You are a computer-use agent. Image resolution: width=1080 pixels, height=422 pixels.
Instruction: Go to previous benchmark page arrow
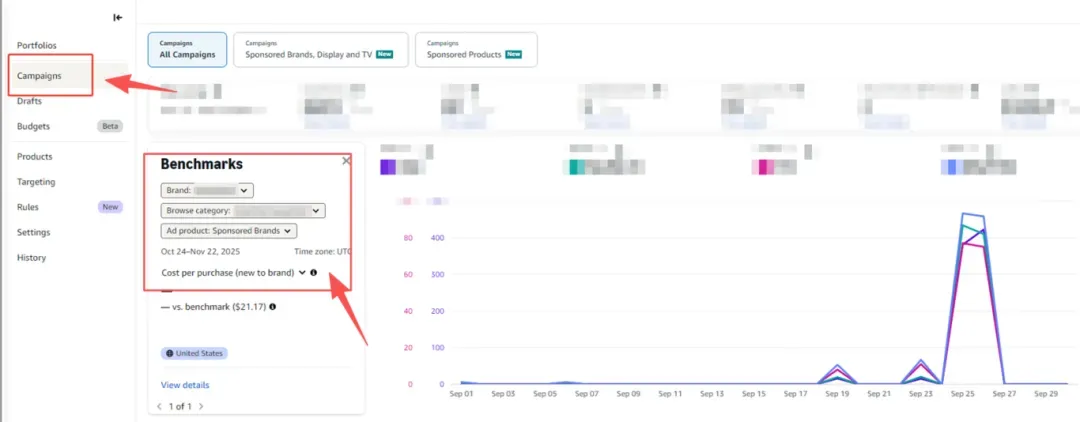coord(160,406)
